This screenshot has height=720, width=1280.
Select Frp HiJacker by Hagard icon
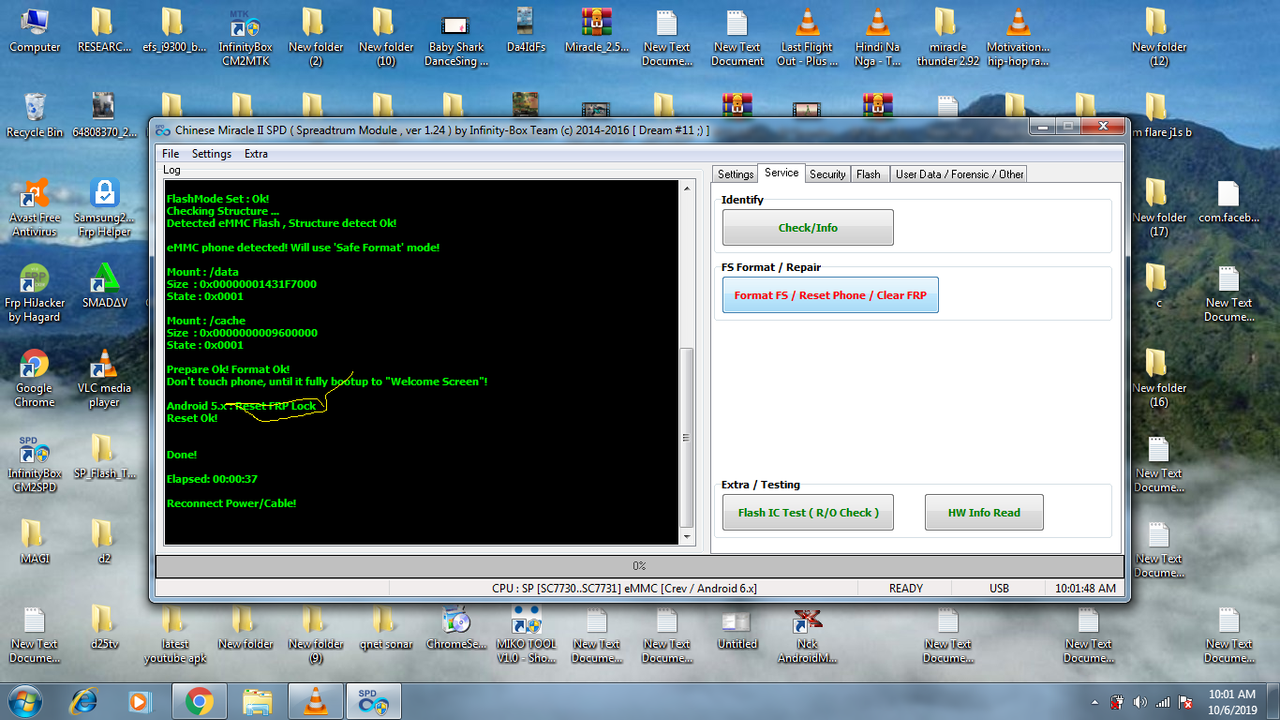(x=35, y=293)
